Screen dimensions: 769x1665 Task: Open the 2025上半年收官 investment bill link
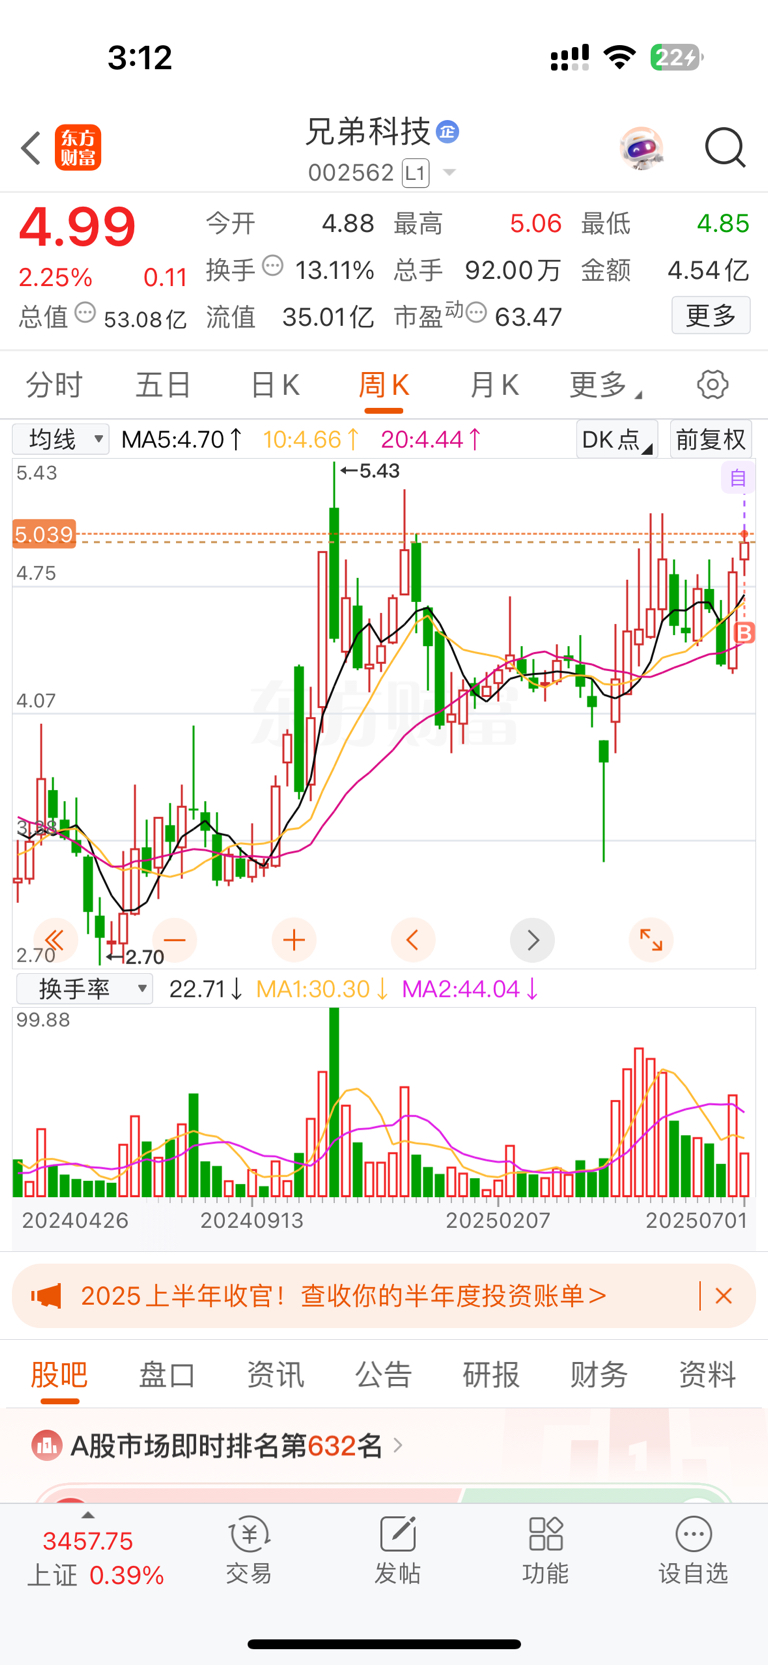pos(343,1296)
